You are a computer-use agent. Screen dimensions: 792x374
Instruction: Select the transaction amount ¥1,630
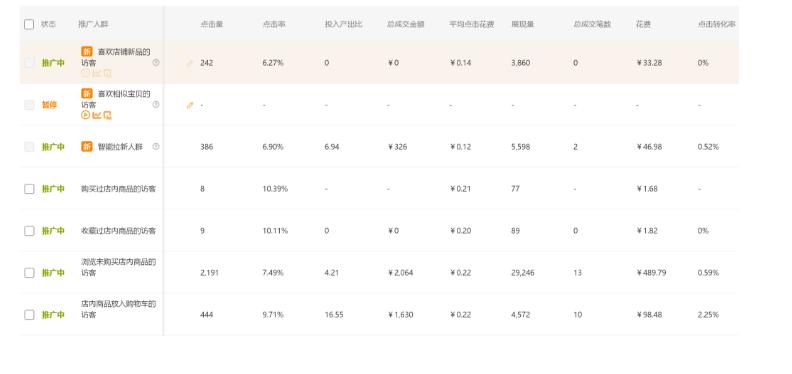click(x=401, y=314)
